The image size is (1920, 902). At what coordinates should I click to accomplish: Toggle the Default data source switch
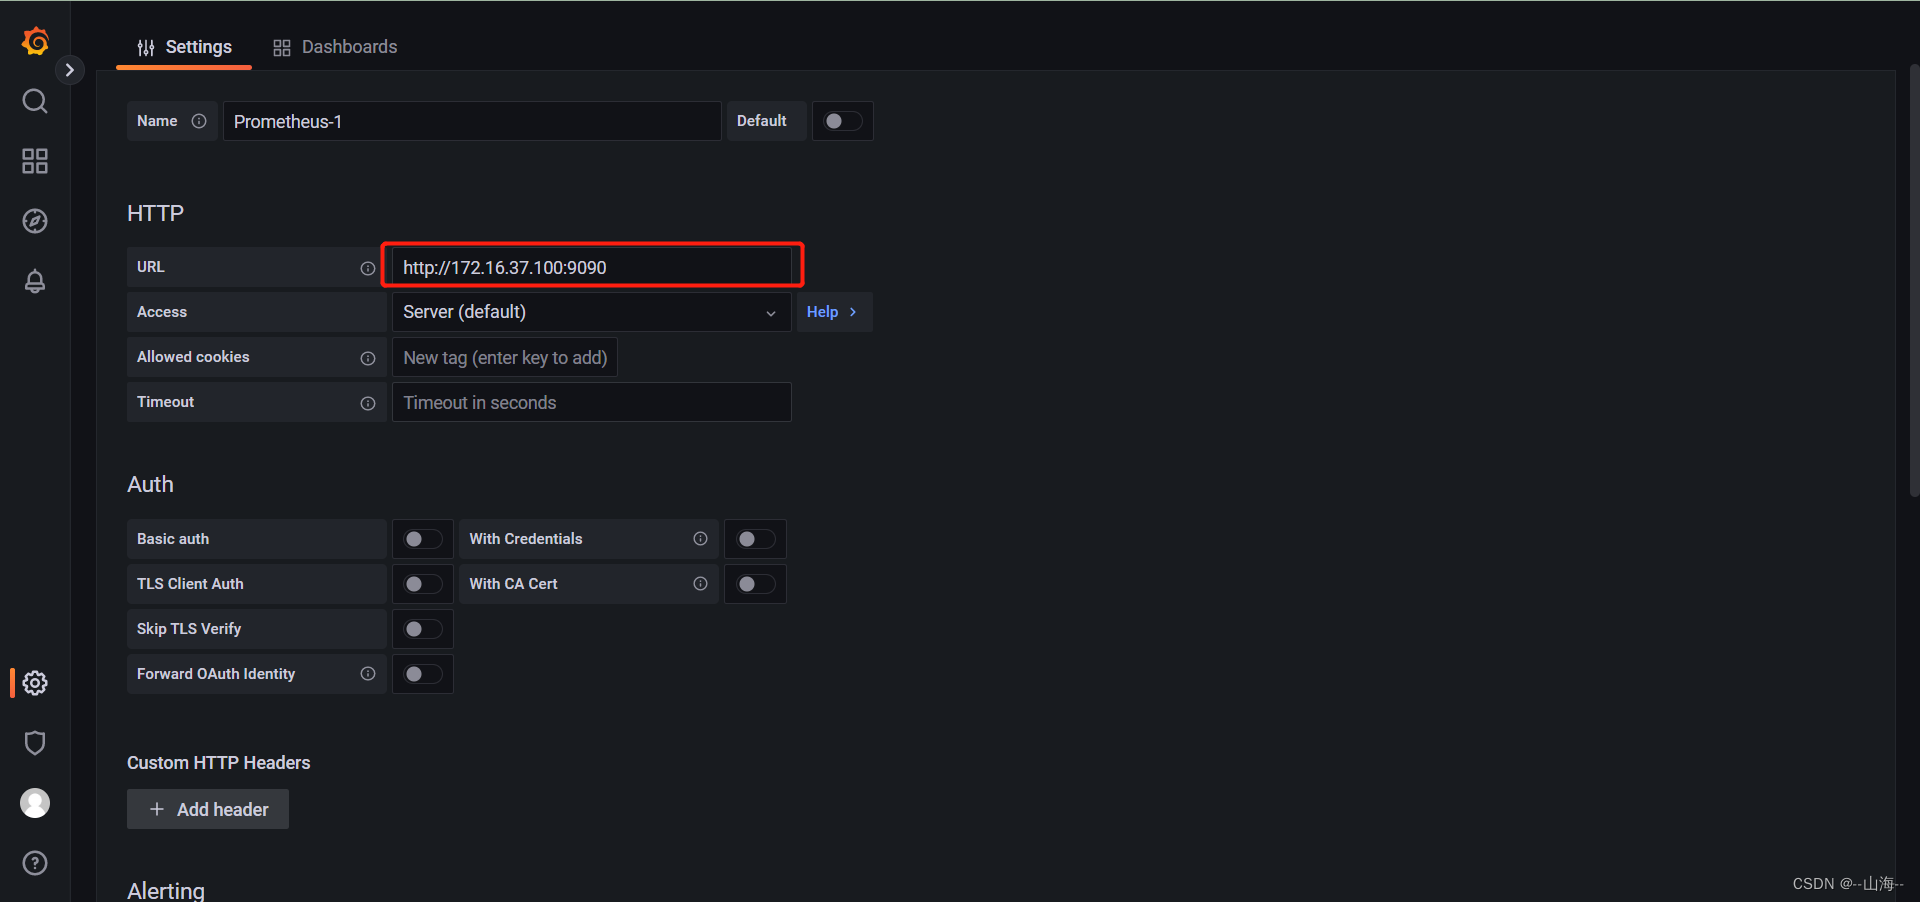(843, 121)
